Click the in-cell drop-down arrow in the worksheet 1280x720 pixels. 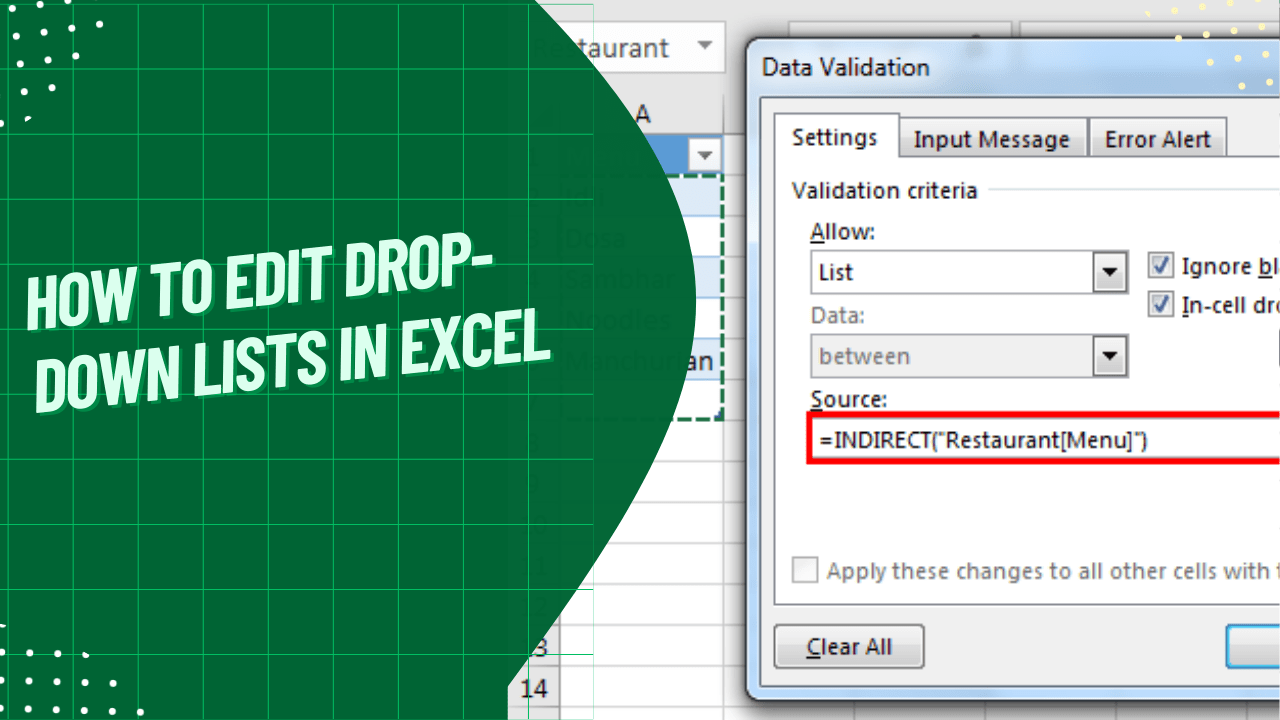coord(705,156)
